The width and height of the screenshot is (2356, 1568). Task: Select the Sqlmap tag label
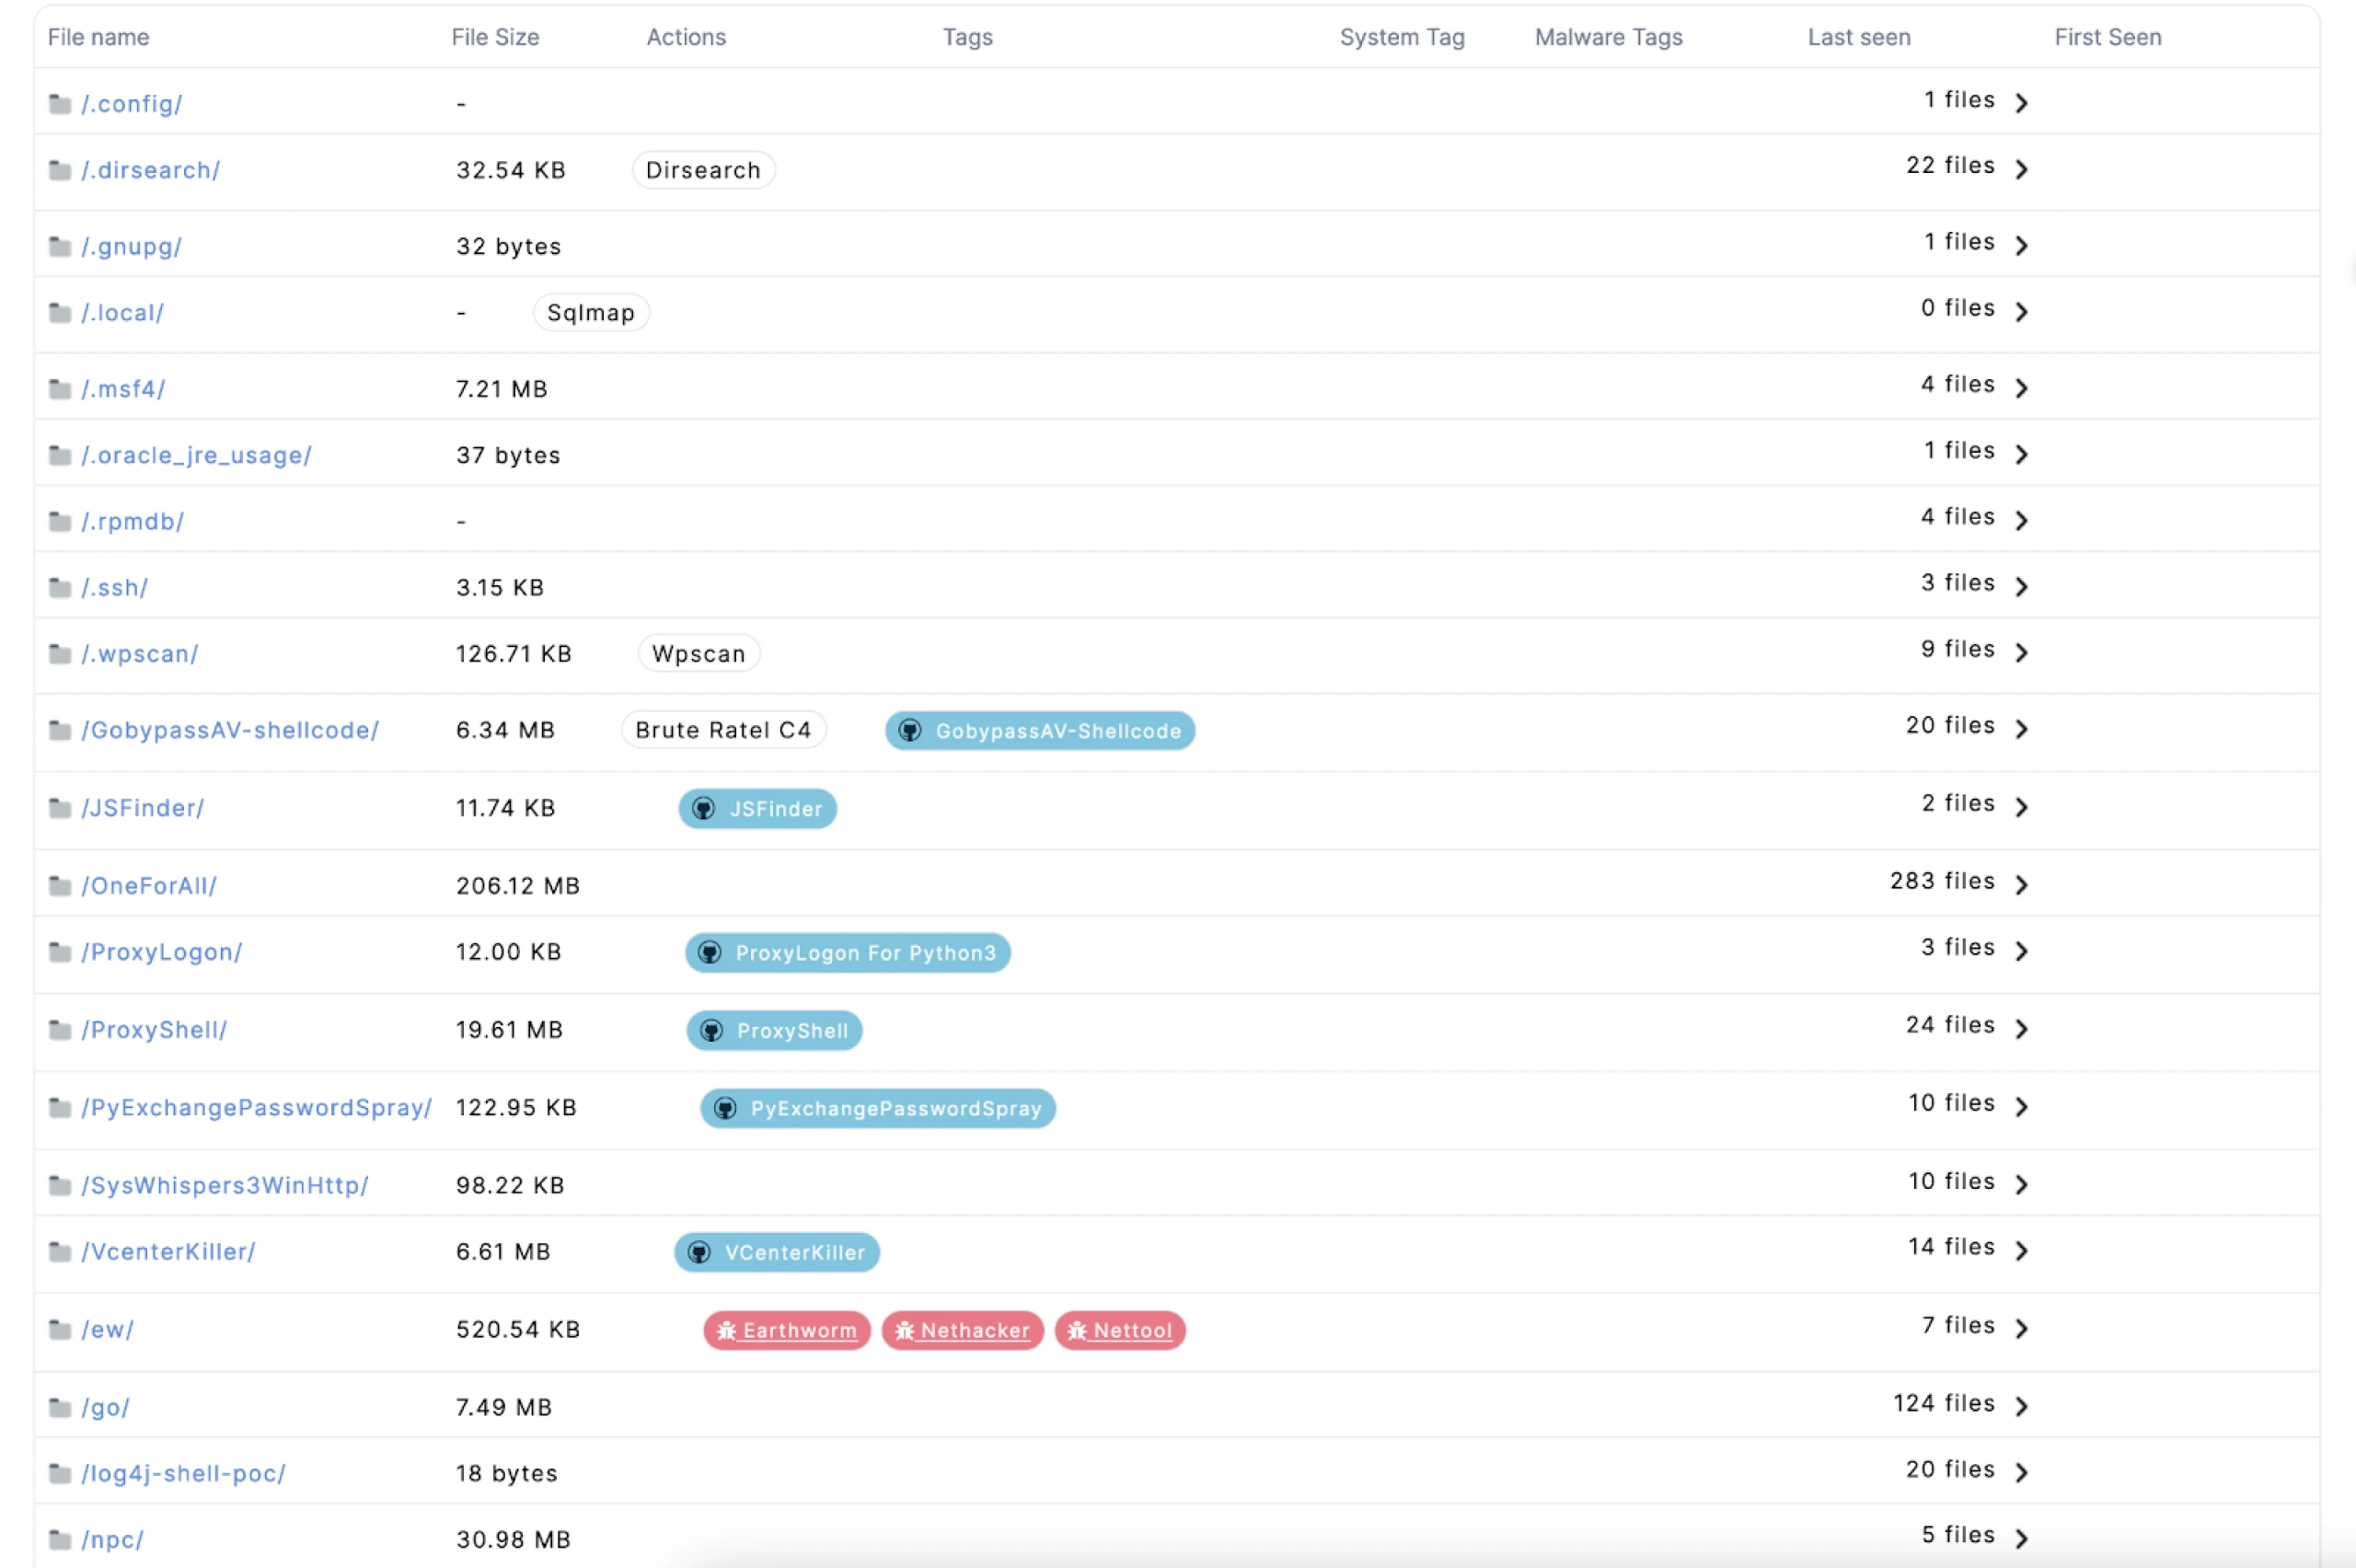pyautogui.click(x=590, y=312)
